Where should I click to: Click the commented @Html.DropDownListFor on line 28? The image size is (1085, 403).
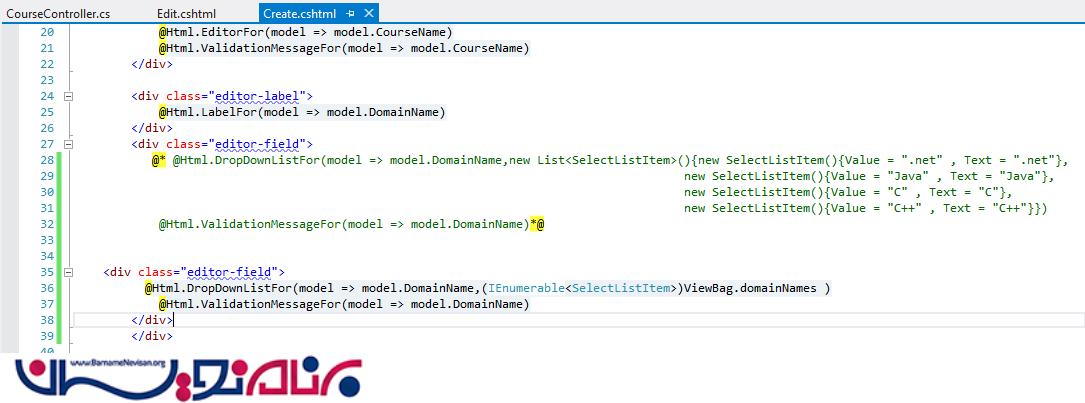pyautogui.click(x=248, y=161)
